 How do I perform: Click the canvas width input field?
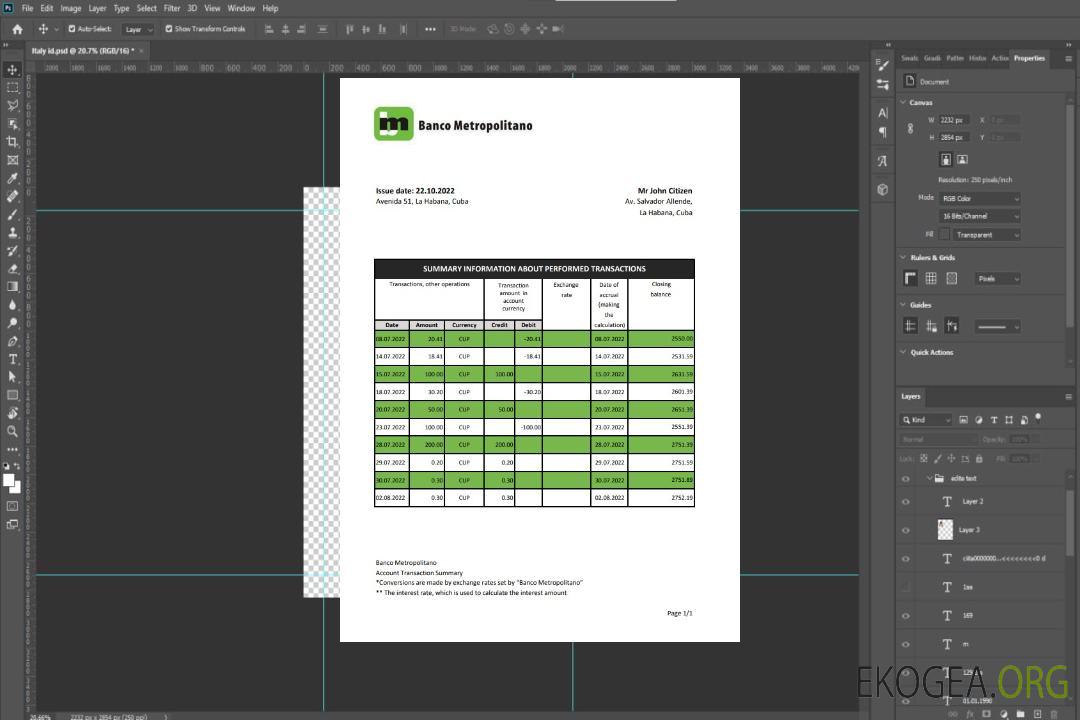[x=953, y=120]
